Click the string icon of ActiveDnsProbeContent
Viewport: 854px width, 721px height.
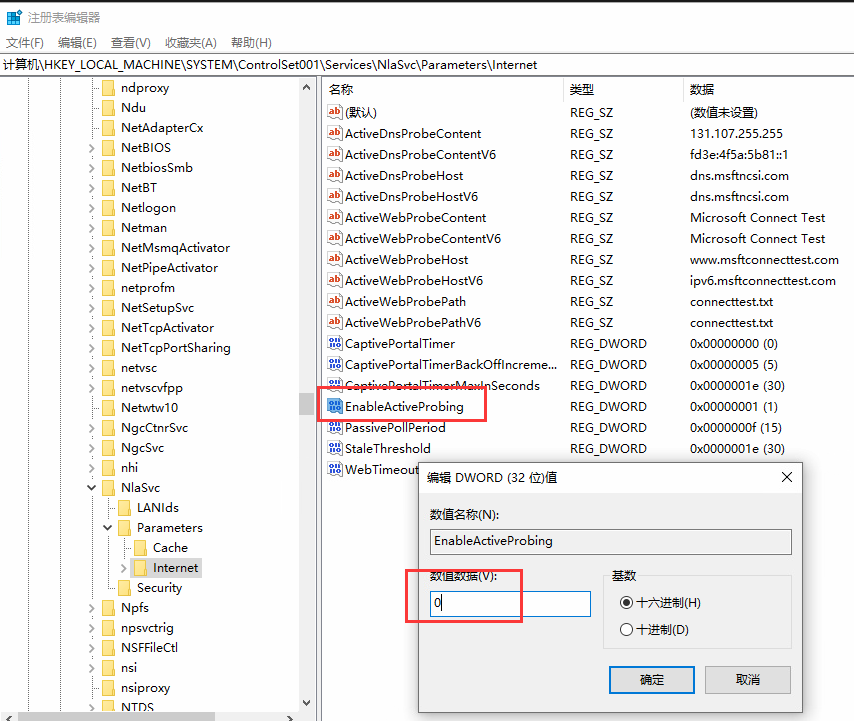pos(334,133)
